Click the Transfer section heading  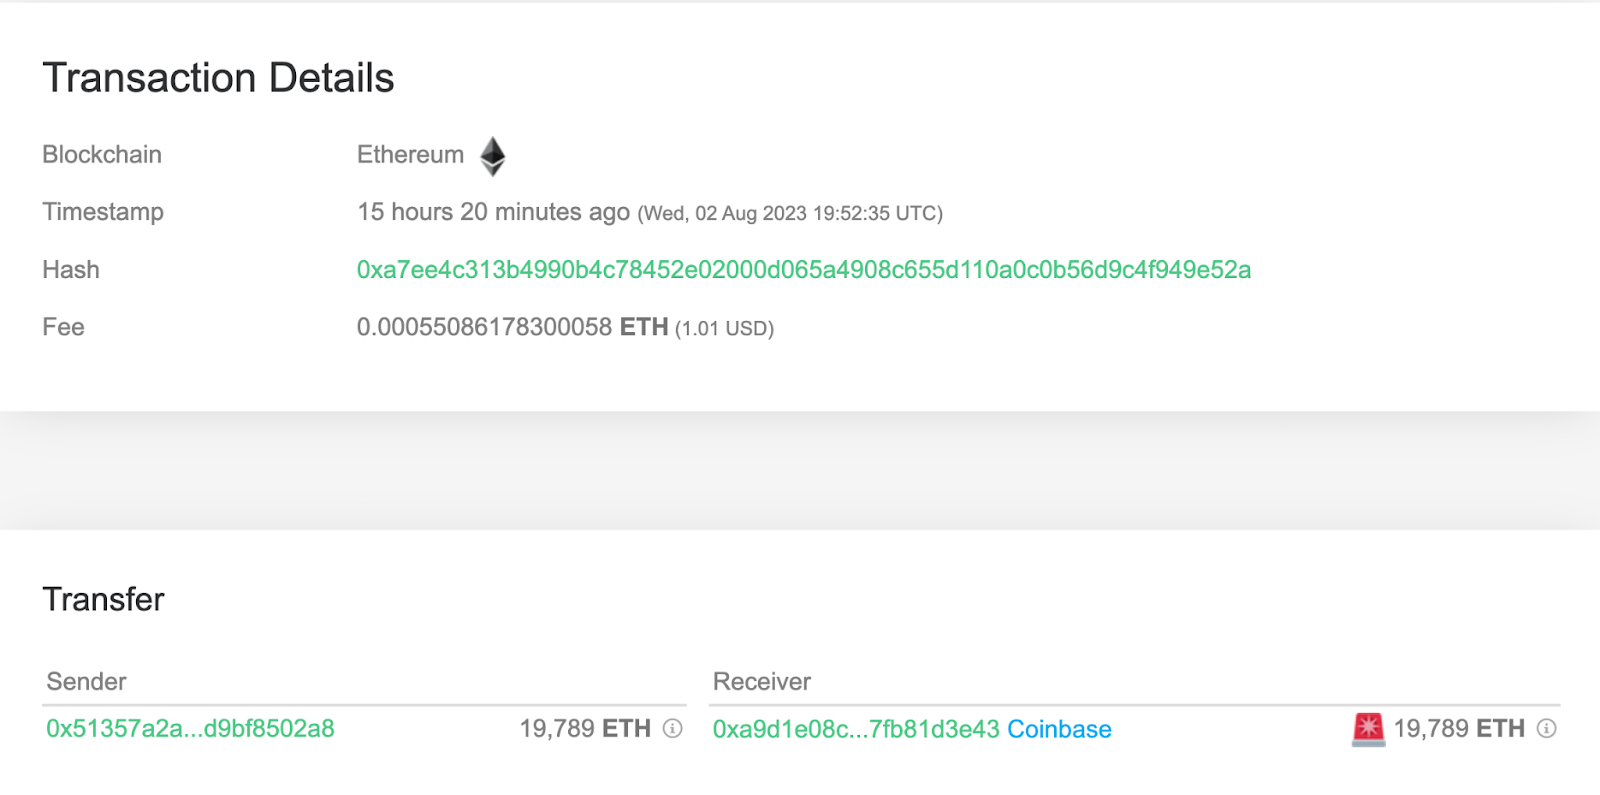103,599
